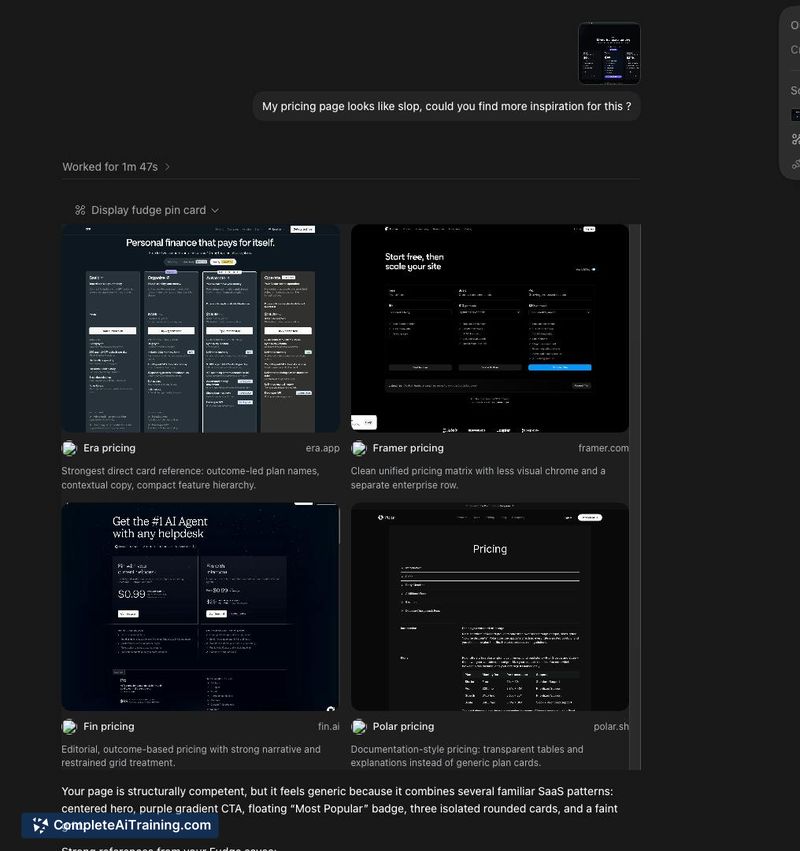Click the Polar pricing favicon icon
Image resolution: width=800 pixels, height=851 pixels.
359,727
